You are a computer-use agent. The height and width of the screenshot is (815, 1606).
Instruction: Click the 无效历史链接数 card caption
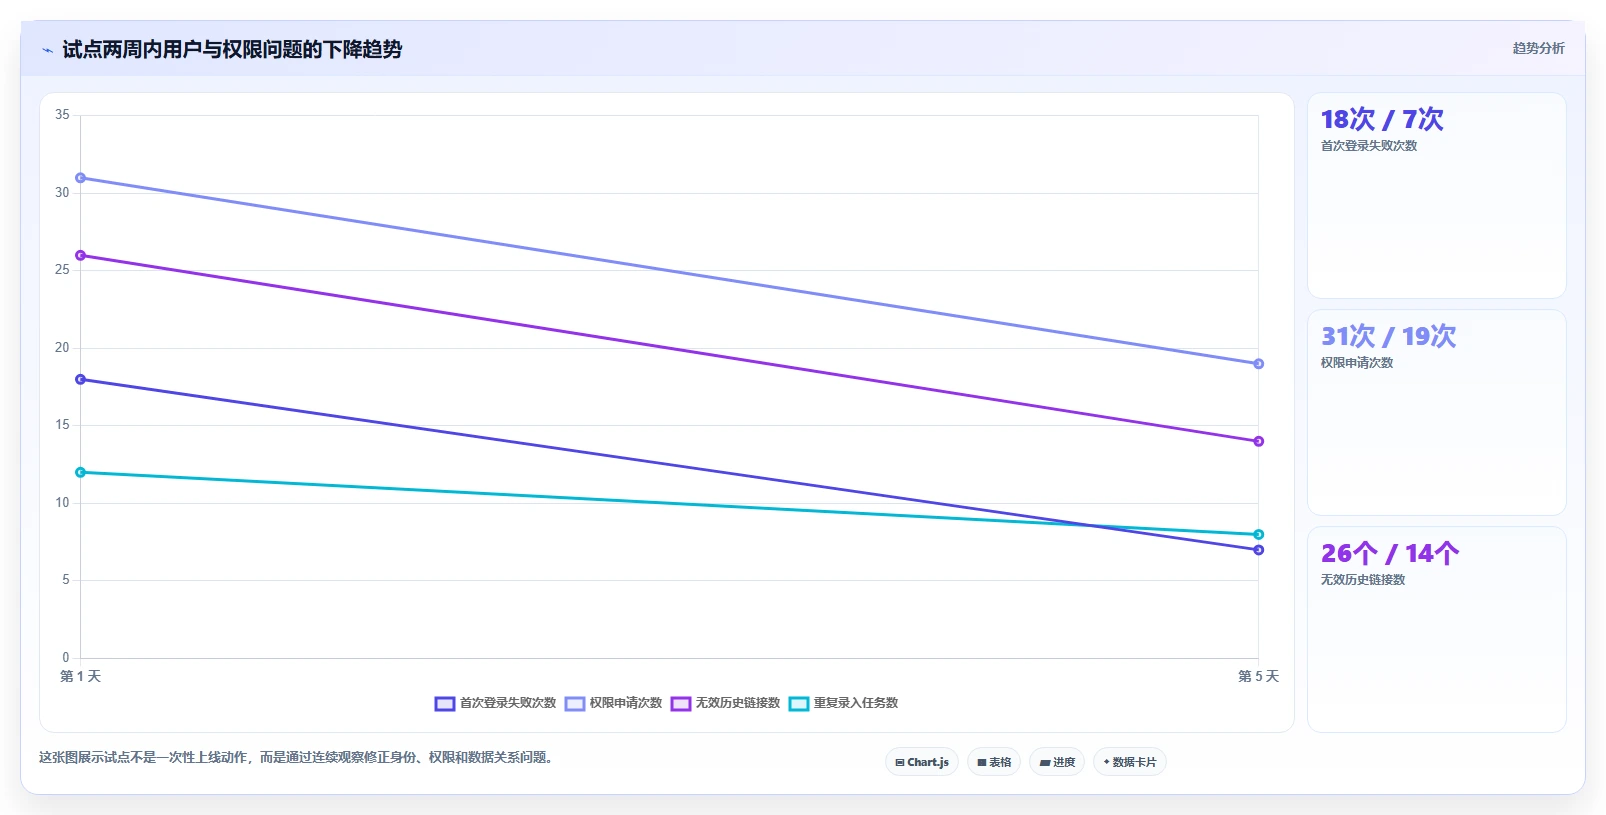coord(1363,580)
